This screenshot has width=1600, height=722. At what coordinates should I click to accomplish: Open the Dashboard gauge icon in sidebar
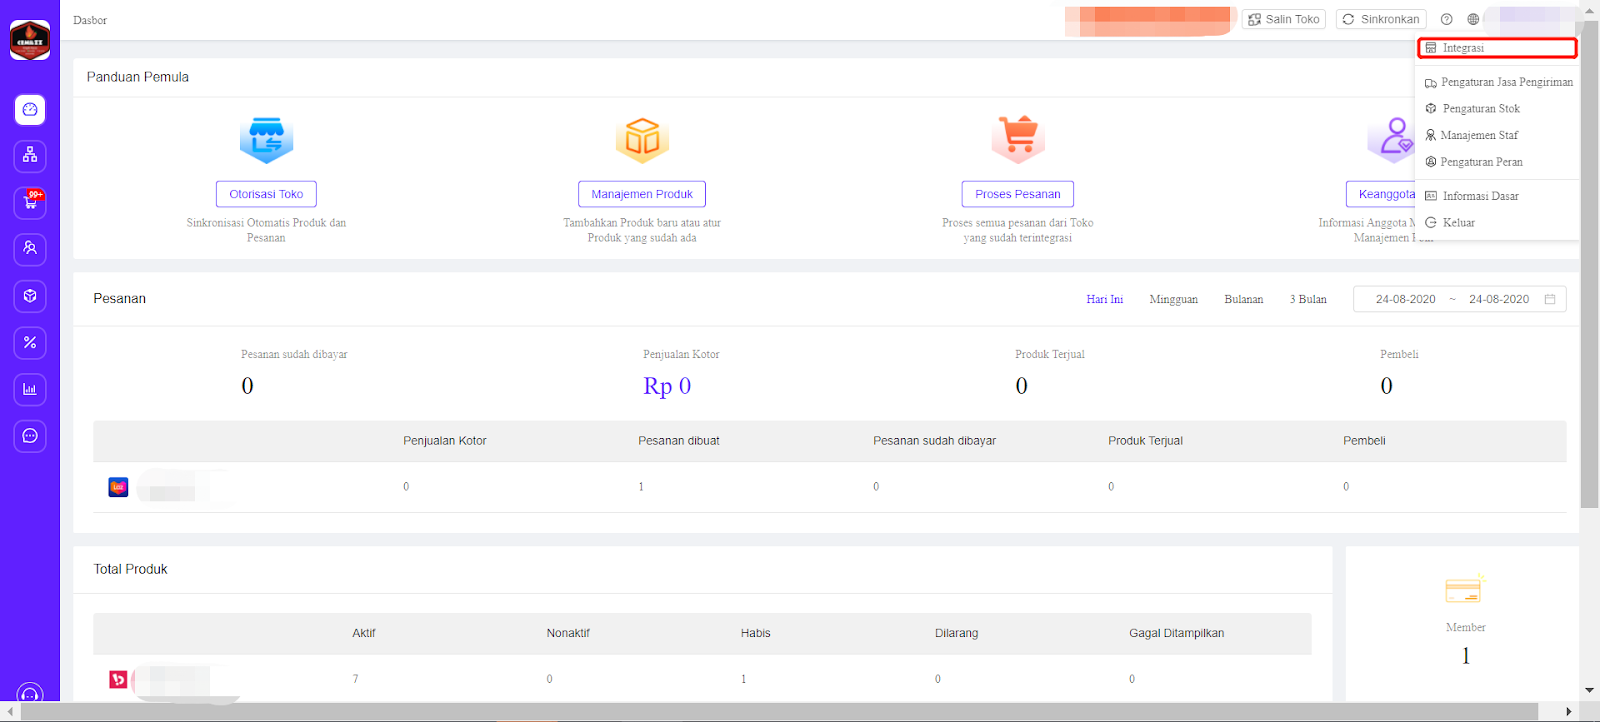click(30, 110)
